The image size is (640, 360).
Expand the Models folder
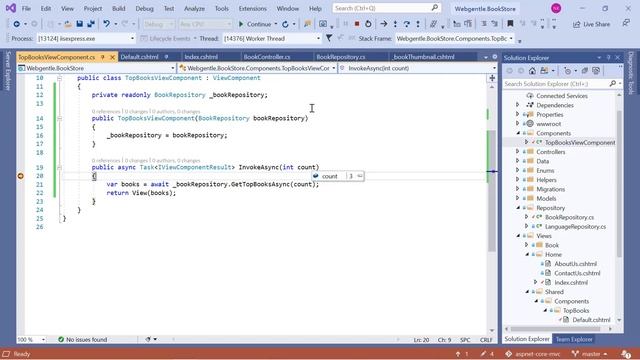pos(518,198)
